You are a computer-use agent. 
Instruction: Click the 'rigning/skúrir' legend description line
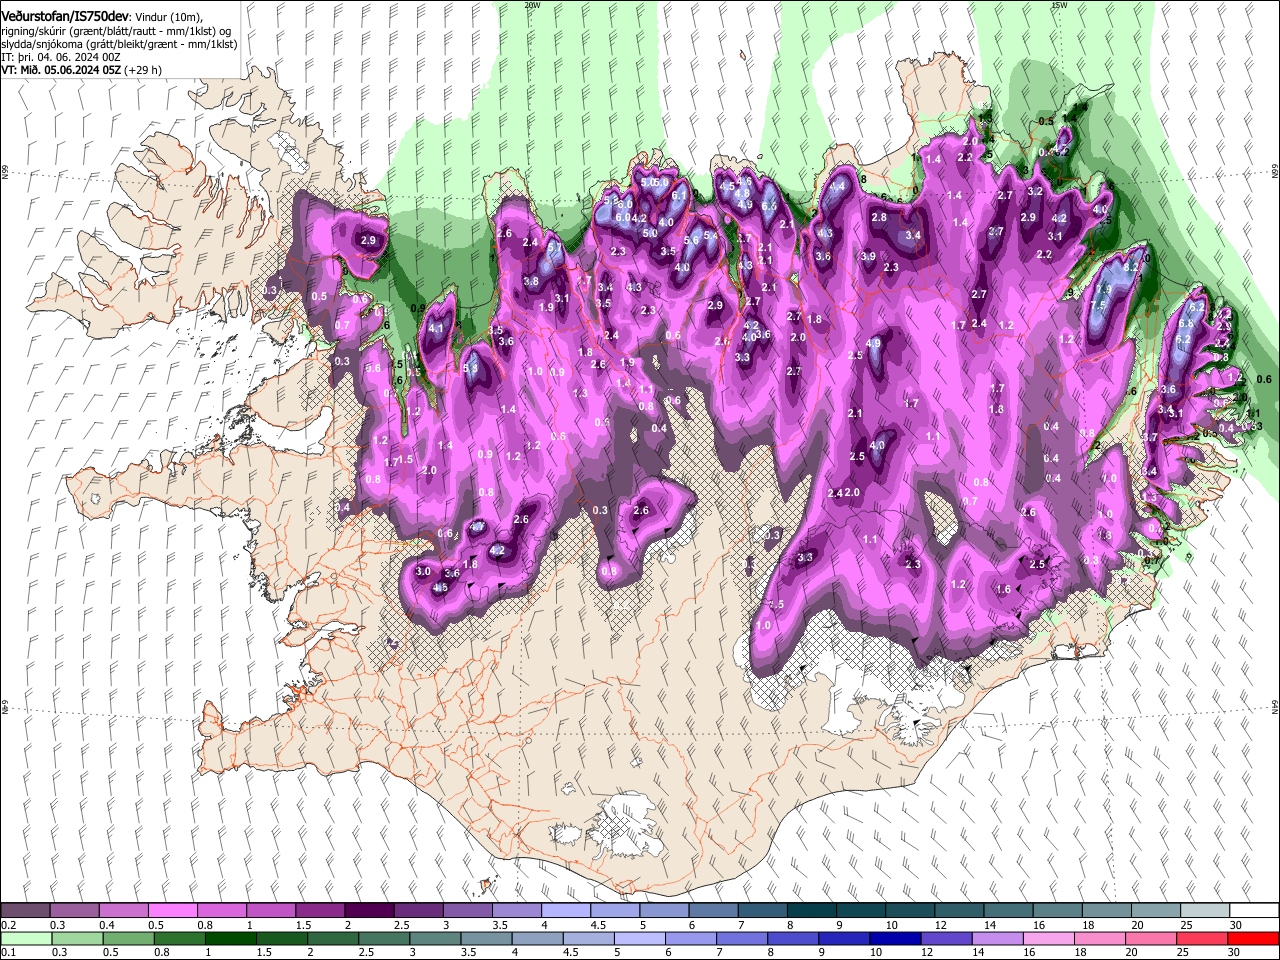point(115,31)
